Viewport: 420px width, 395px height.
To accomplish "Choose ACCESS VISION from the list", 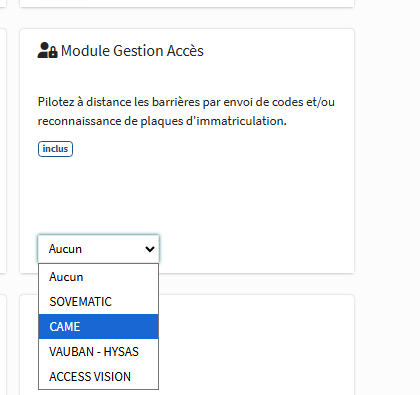I will tap(99, 377).
